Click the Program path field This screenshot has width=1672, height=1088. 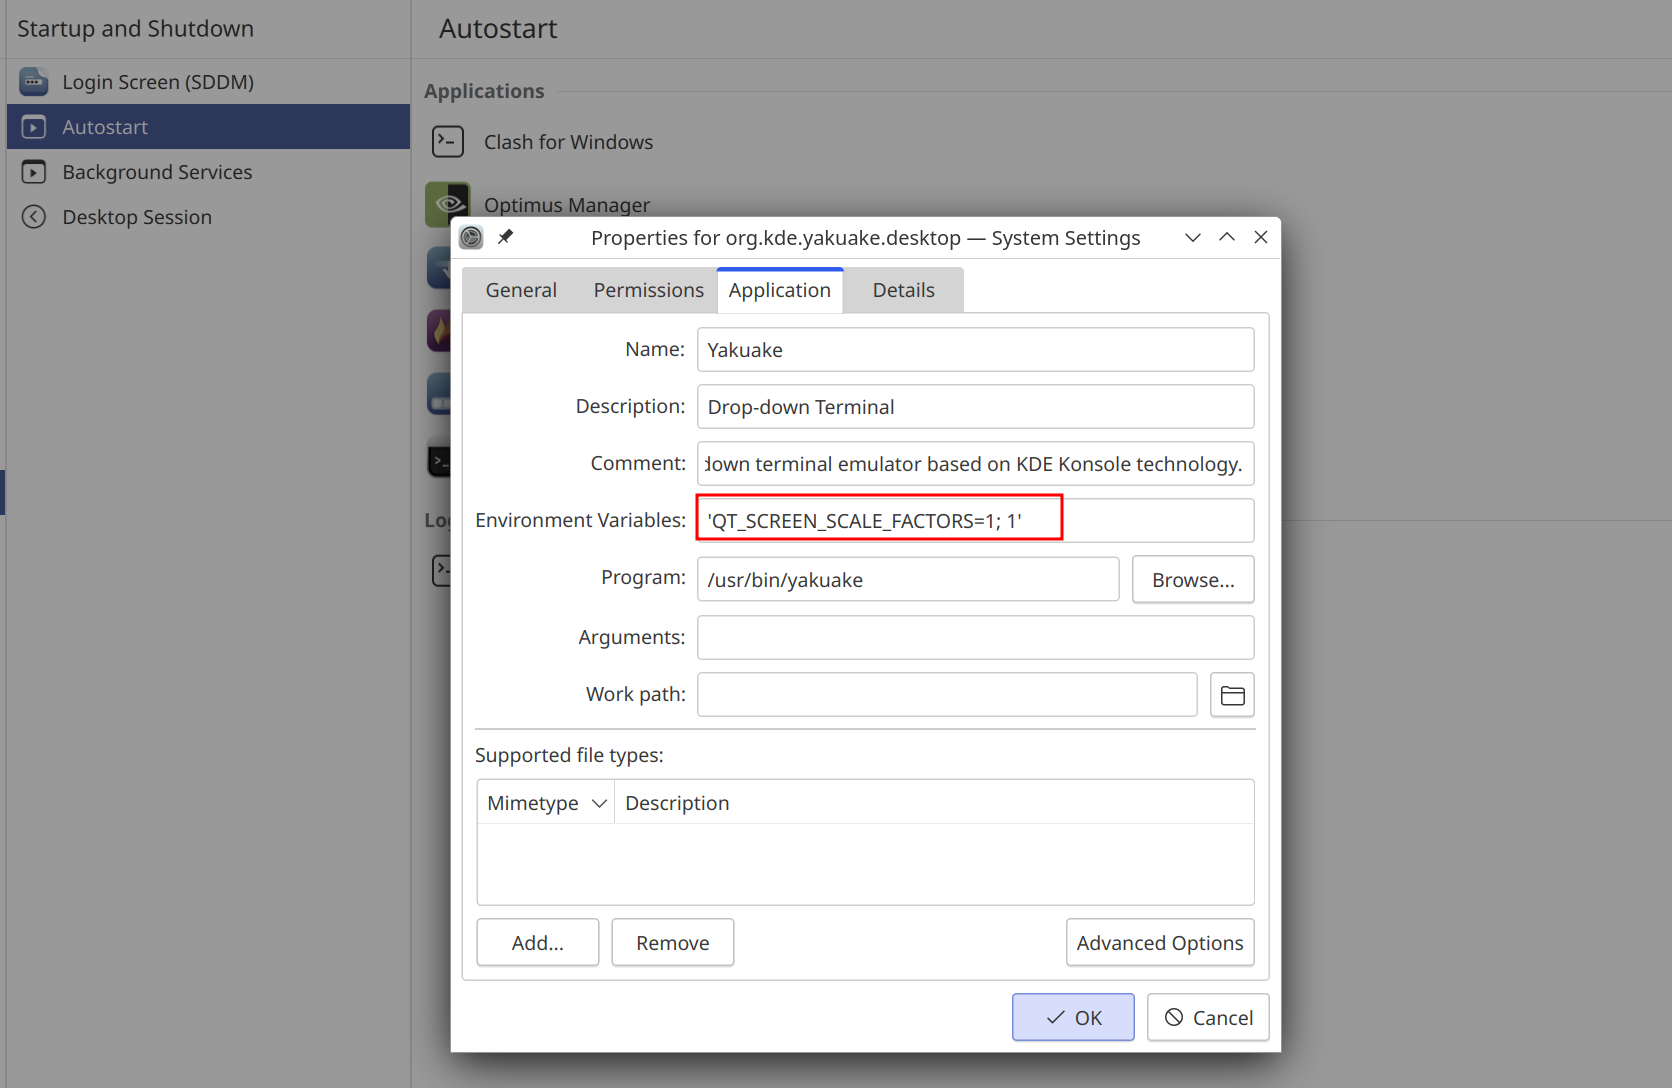[x=908, y=580]
